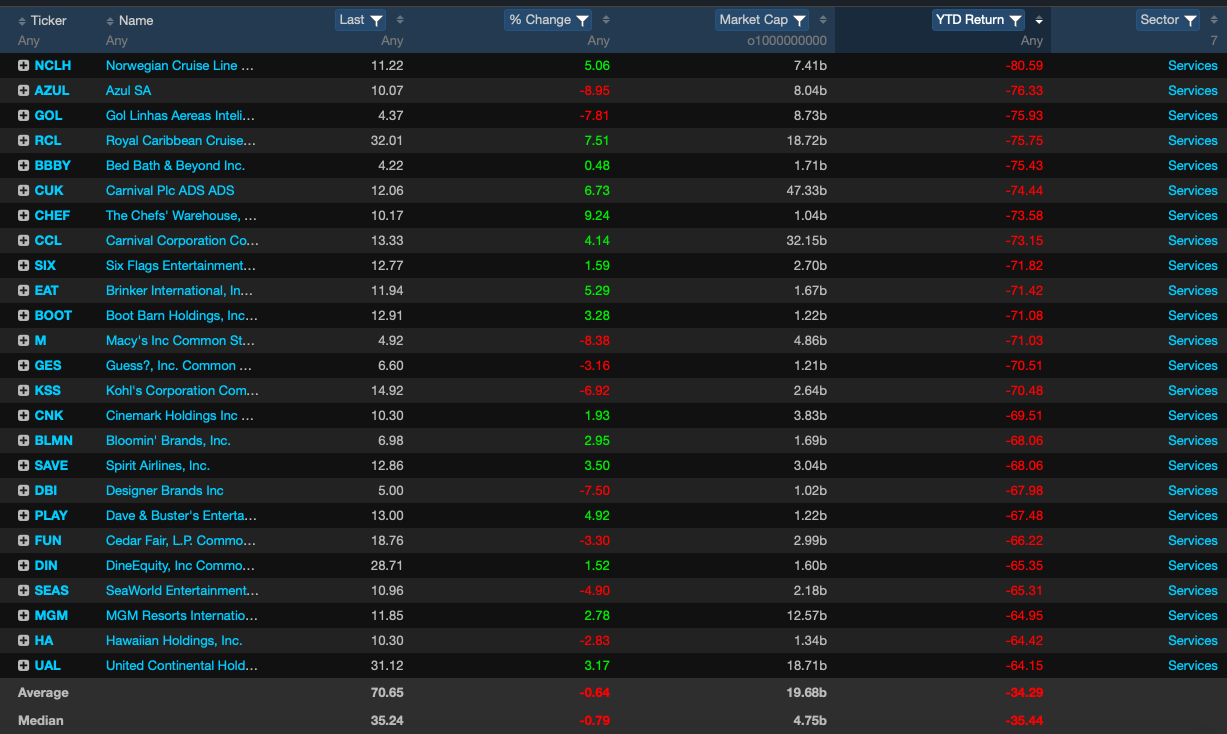Click the Market Cap header label

(754, 20)
